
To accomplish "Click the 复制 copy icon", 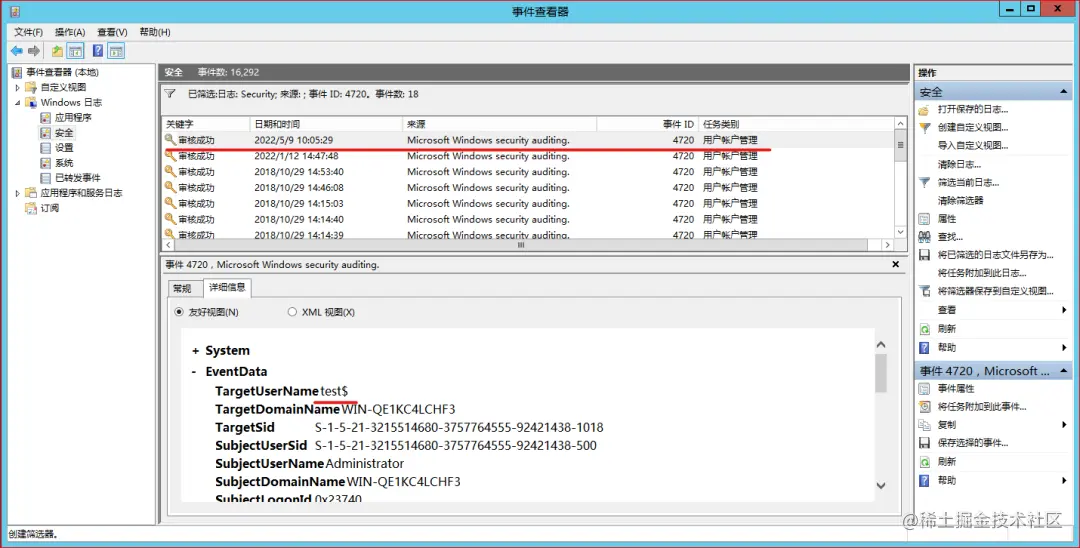I will (925, 425).
